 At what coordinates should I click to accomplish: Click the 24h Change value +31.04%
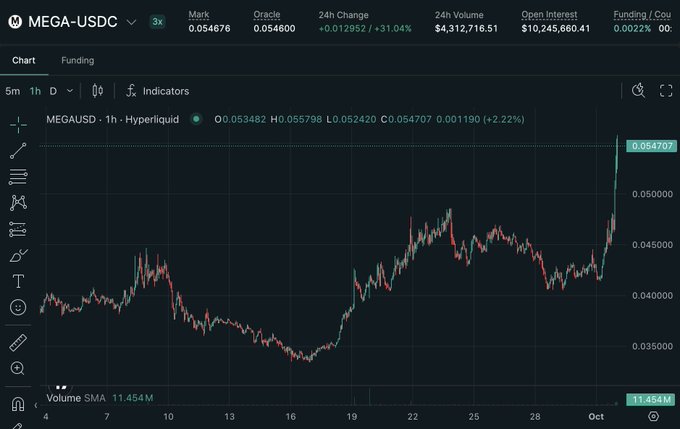(393, 29)
